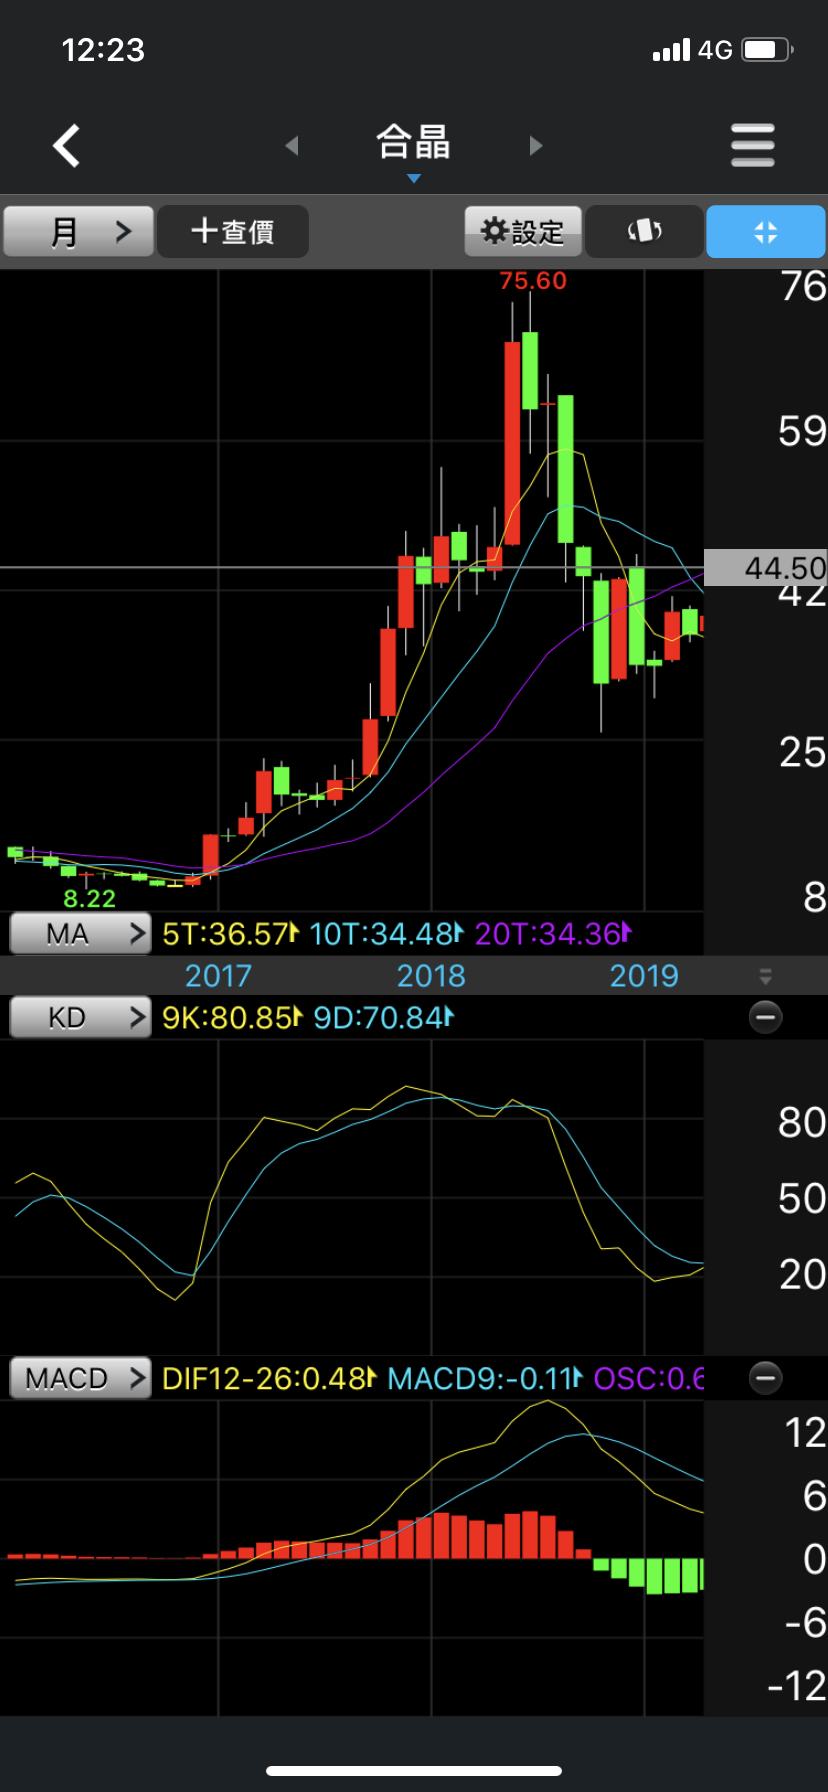Open 設定 gear settings
The image size is (828, 1792).
coord(522,232)
